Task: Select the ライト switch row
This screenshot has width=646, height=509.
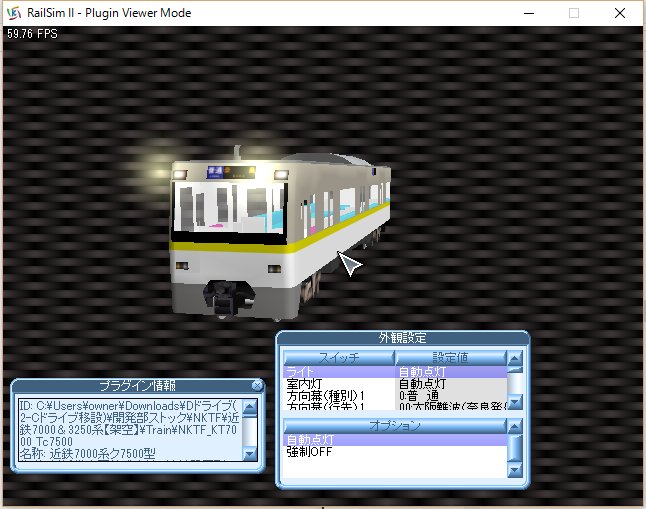Action: (x=395, y=372)
